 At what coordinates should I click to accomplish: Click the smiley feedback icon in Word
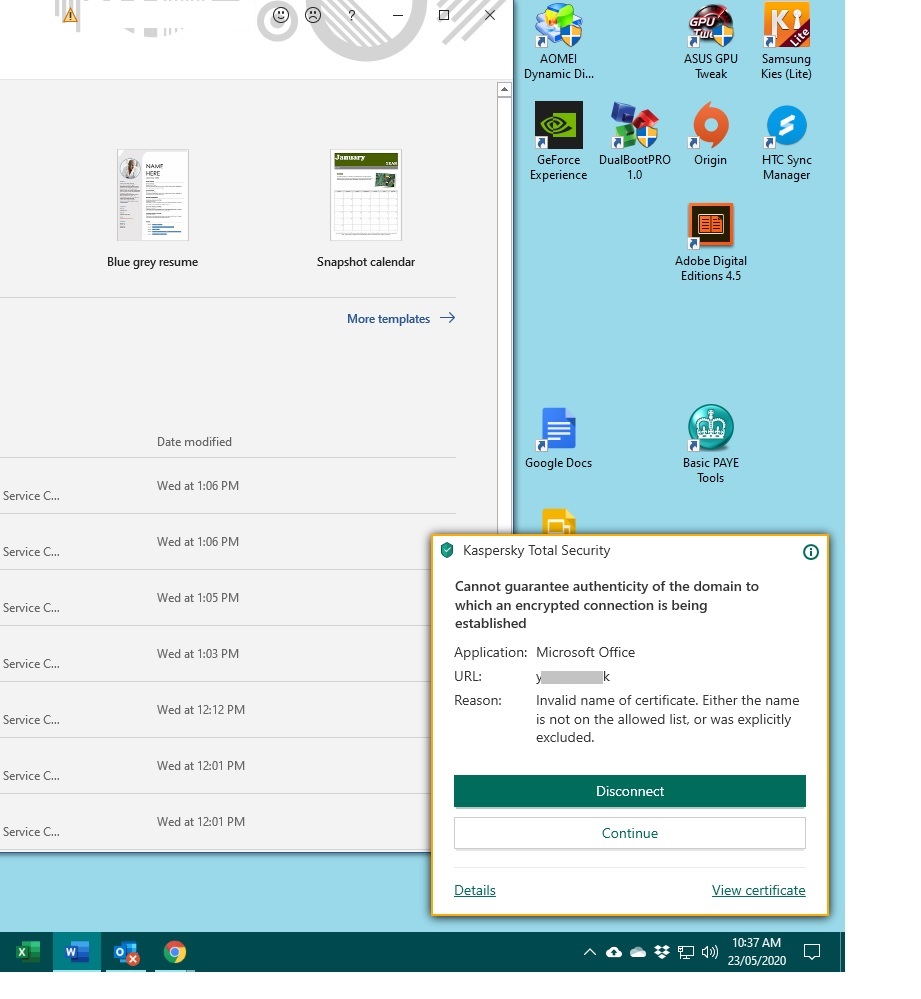point(280,15)
